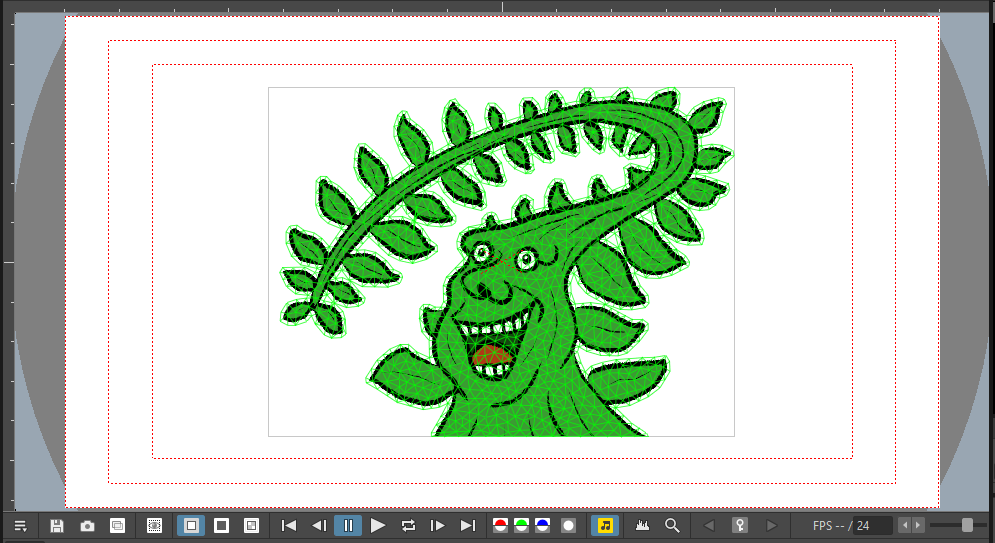The image size is (995, 543).
Task: Toggle the loop playback button
Action: (408, 526)
